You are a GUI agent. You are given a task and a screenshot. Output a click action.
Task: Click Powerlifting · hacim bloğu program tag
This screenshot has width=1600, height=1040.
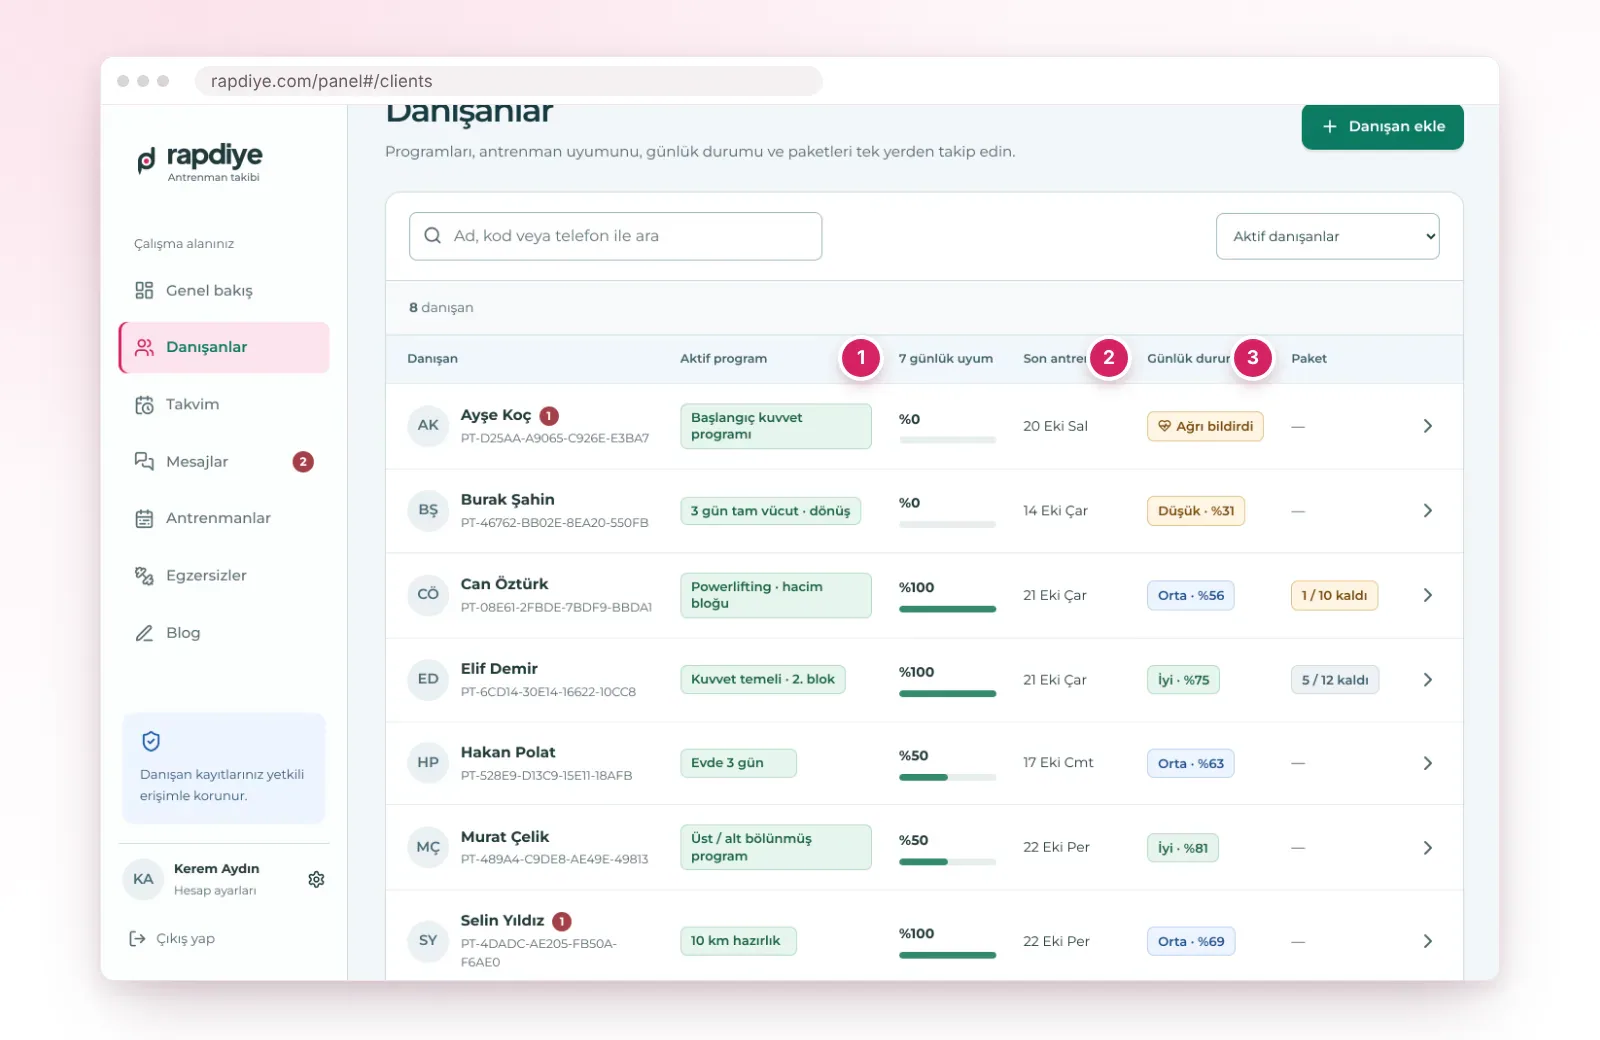[x=775, y=595]
